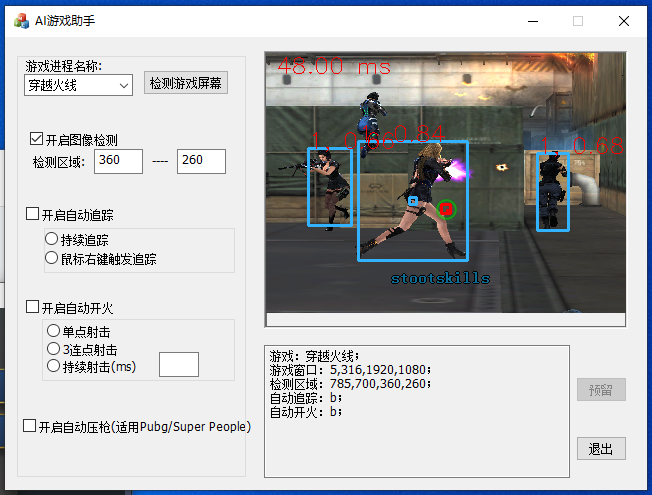Click the 游戏进程名称: label

(x=64, y=66)
